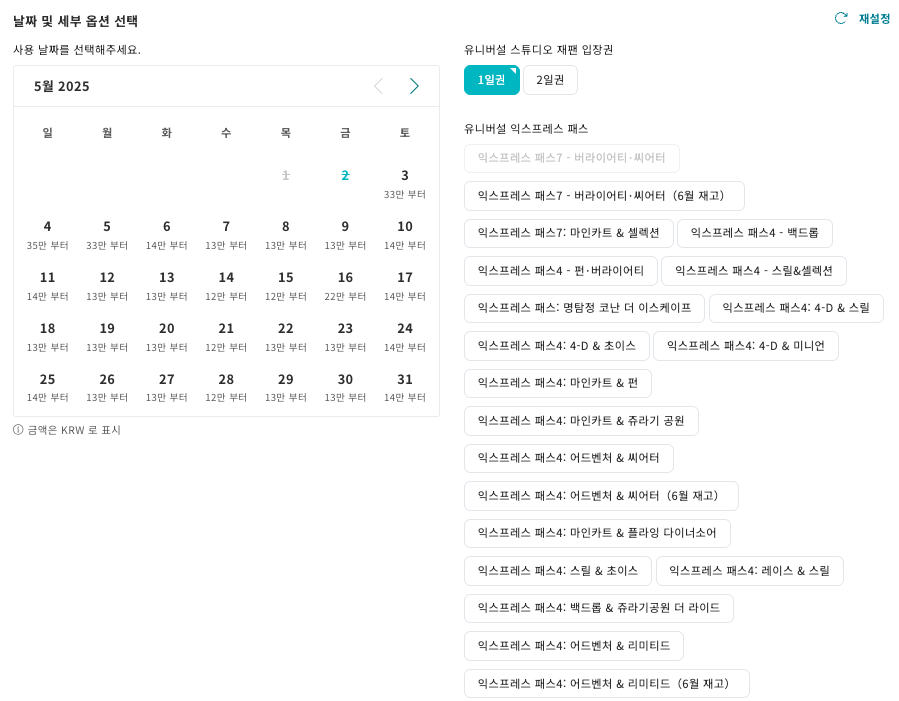Choose 익스프레스 패스4: 4-D & 초이스

(x=556, y=346)
